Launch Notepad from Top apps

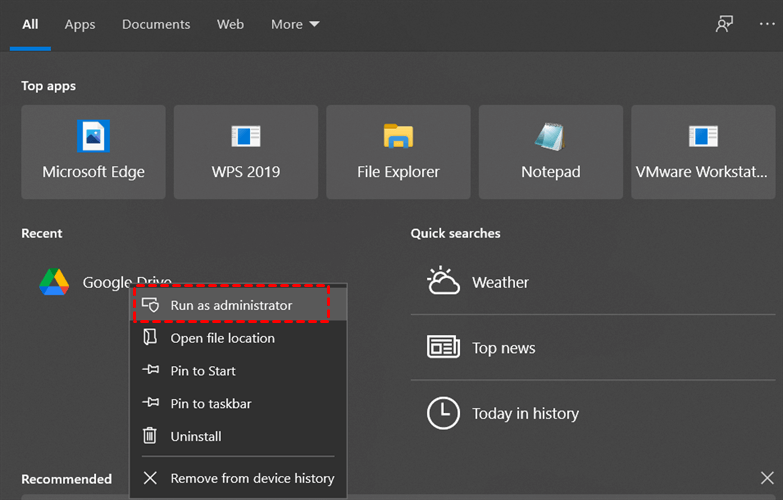click(550, 152)
